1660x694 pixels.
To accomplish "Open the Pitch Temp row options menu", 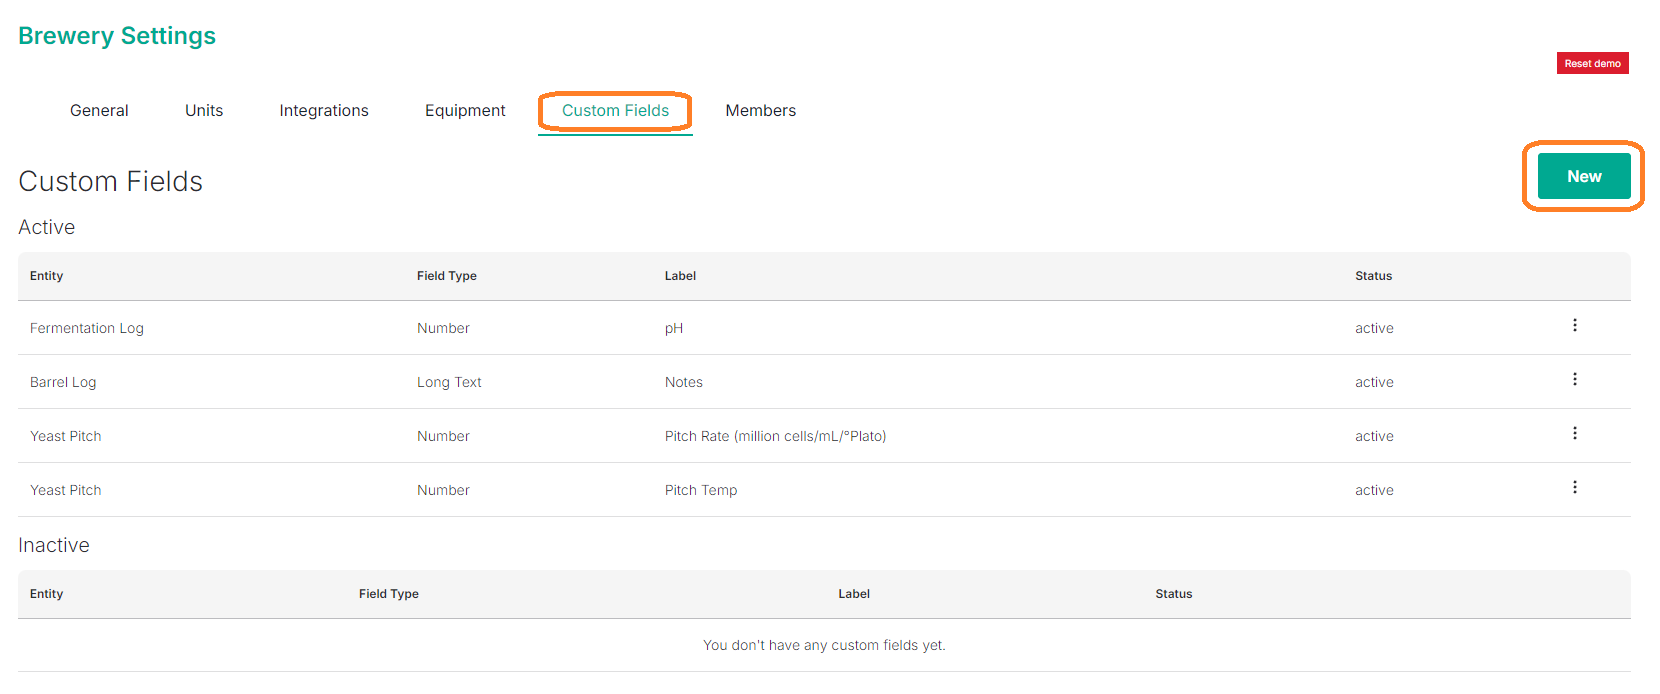I will 1574,487.
